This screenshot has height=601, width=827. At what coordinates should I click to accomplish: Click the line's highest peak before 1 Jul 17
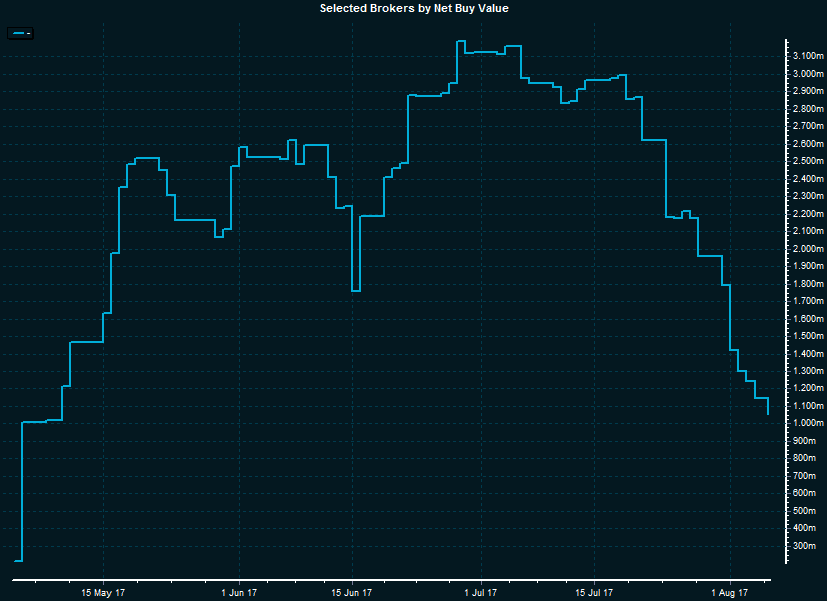click(460, 42)
